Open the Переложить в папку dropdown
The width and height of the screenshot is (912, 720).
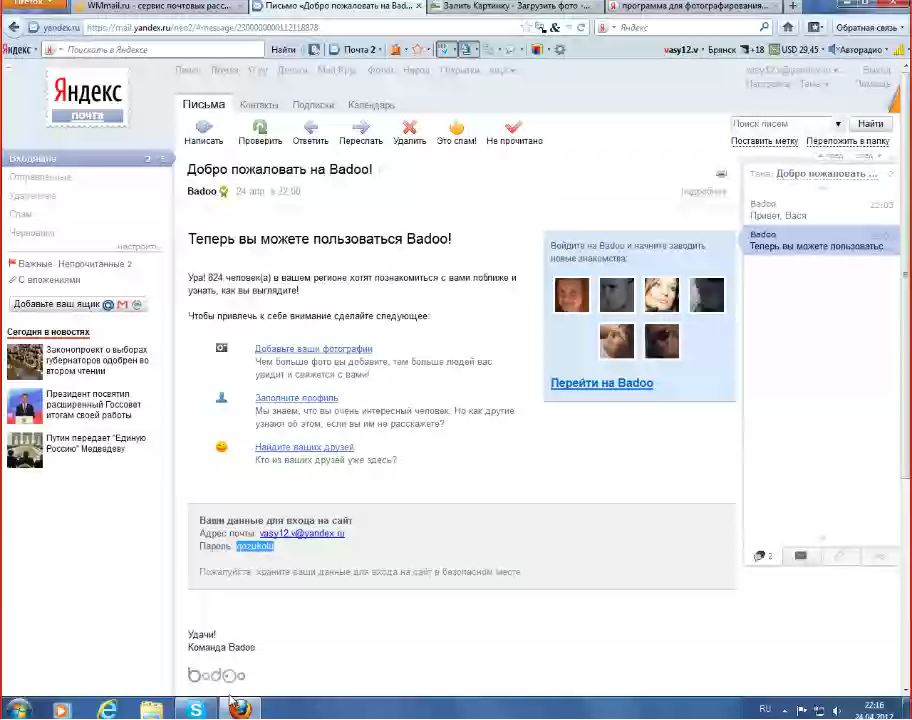[847, 141]
